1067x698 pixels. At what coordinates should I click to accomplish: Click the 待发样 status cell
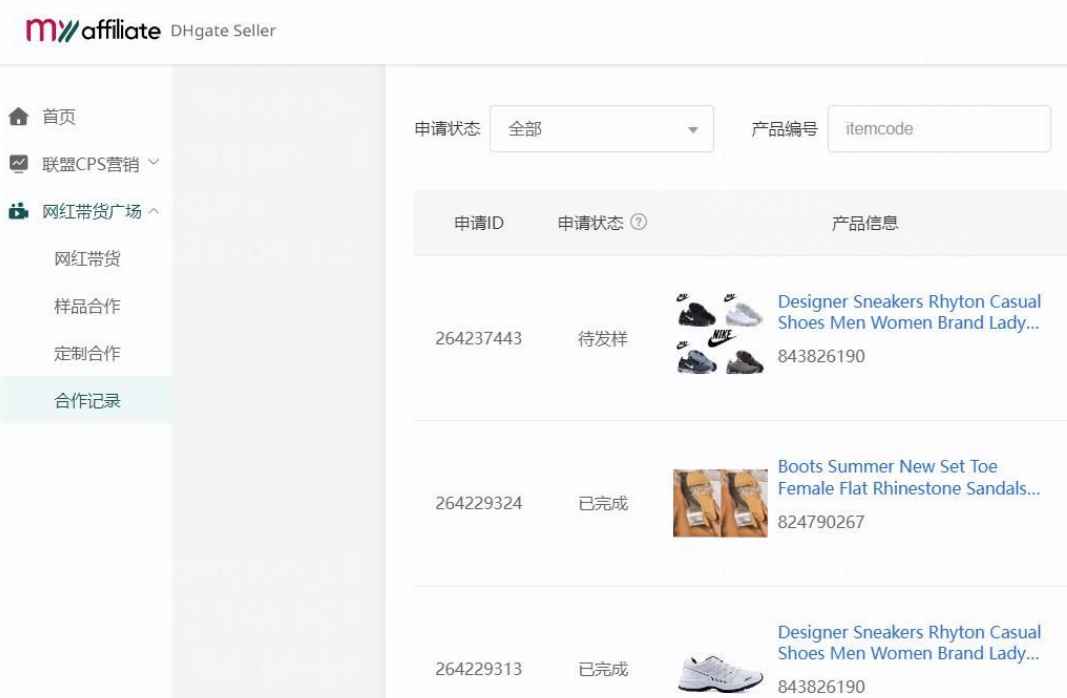click(x=602, y=338)
